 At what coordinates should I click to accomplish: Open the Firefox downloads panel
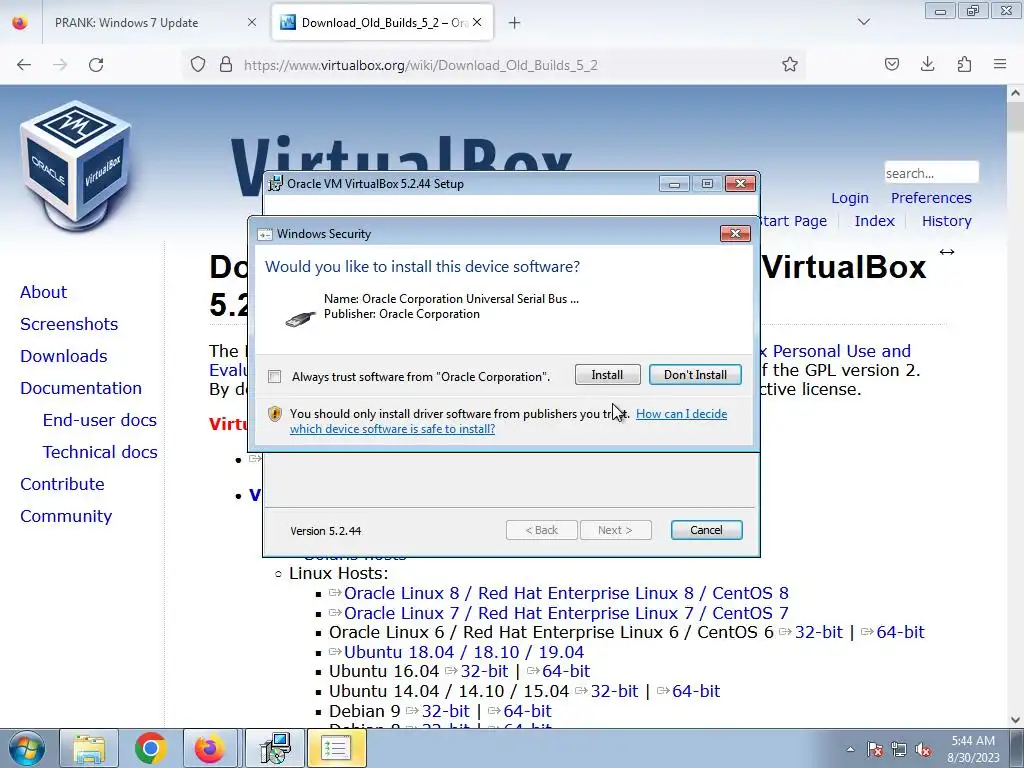[927, 64]
